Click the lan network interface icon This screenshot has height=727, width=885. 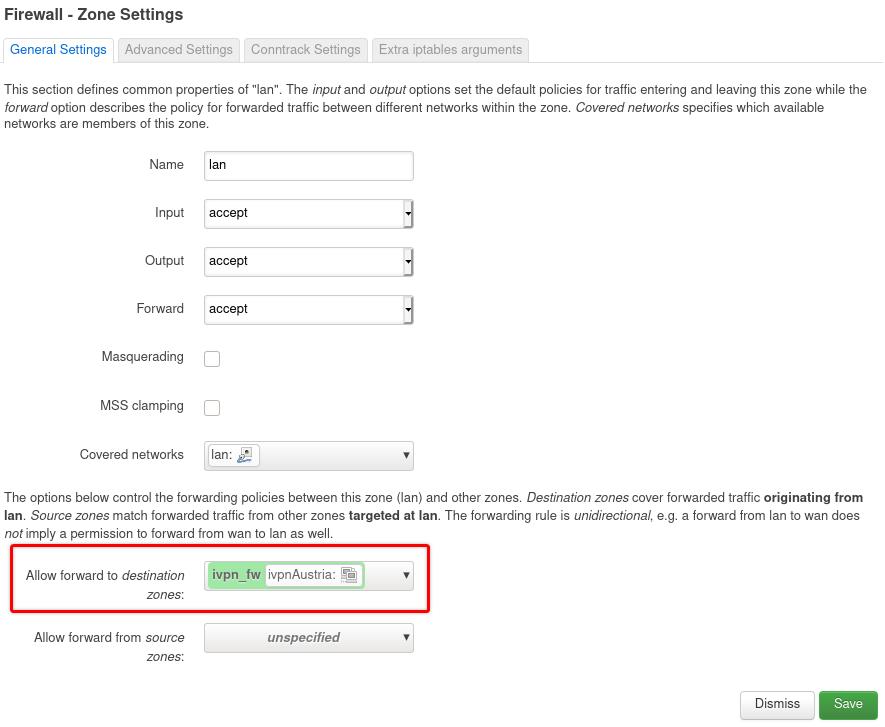click(x=246, y=455)
